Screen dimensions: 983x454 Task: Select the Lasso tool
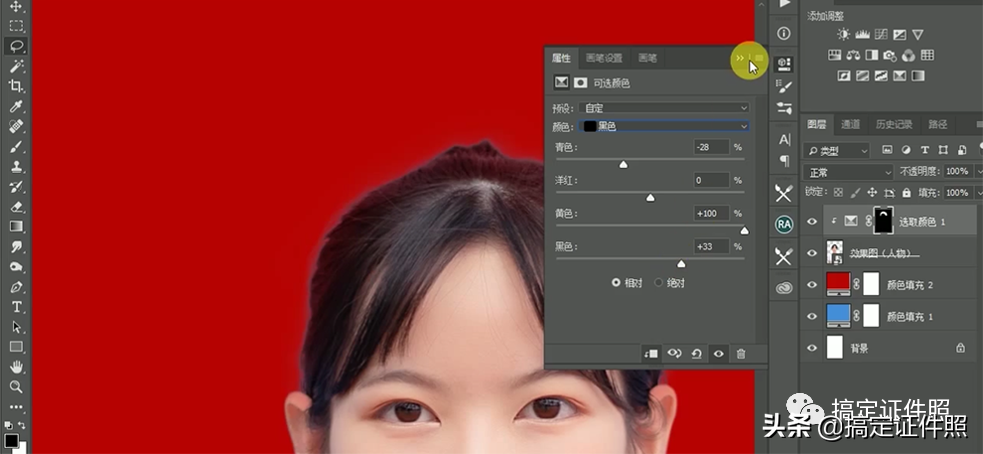pyautogui.click(x=16, y=46)
